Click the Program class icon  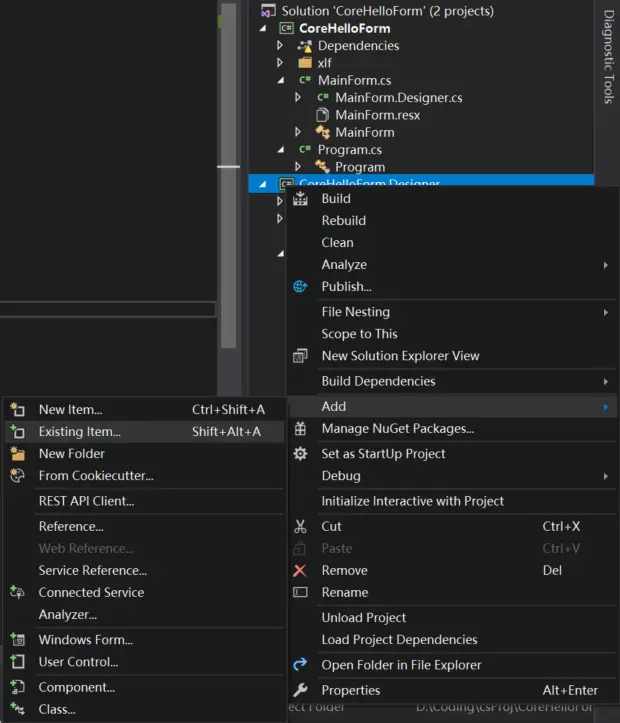pyautogui.click(x=322, y=166)
